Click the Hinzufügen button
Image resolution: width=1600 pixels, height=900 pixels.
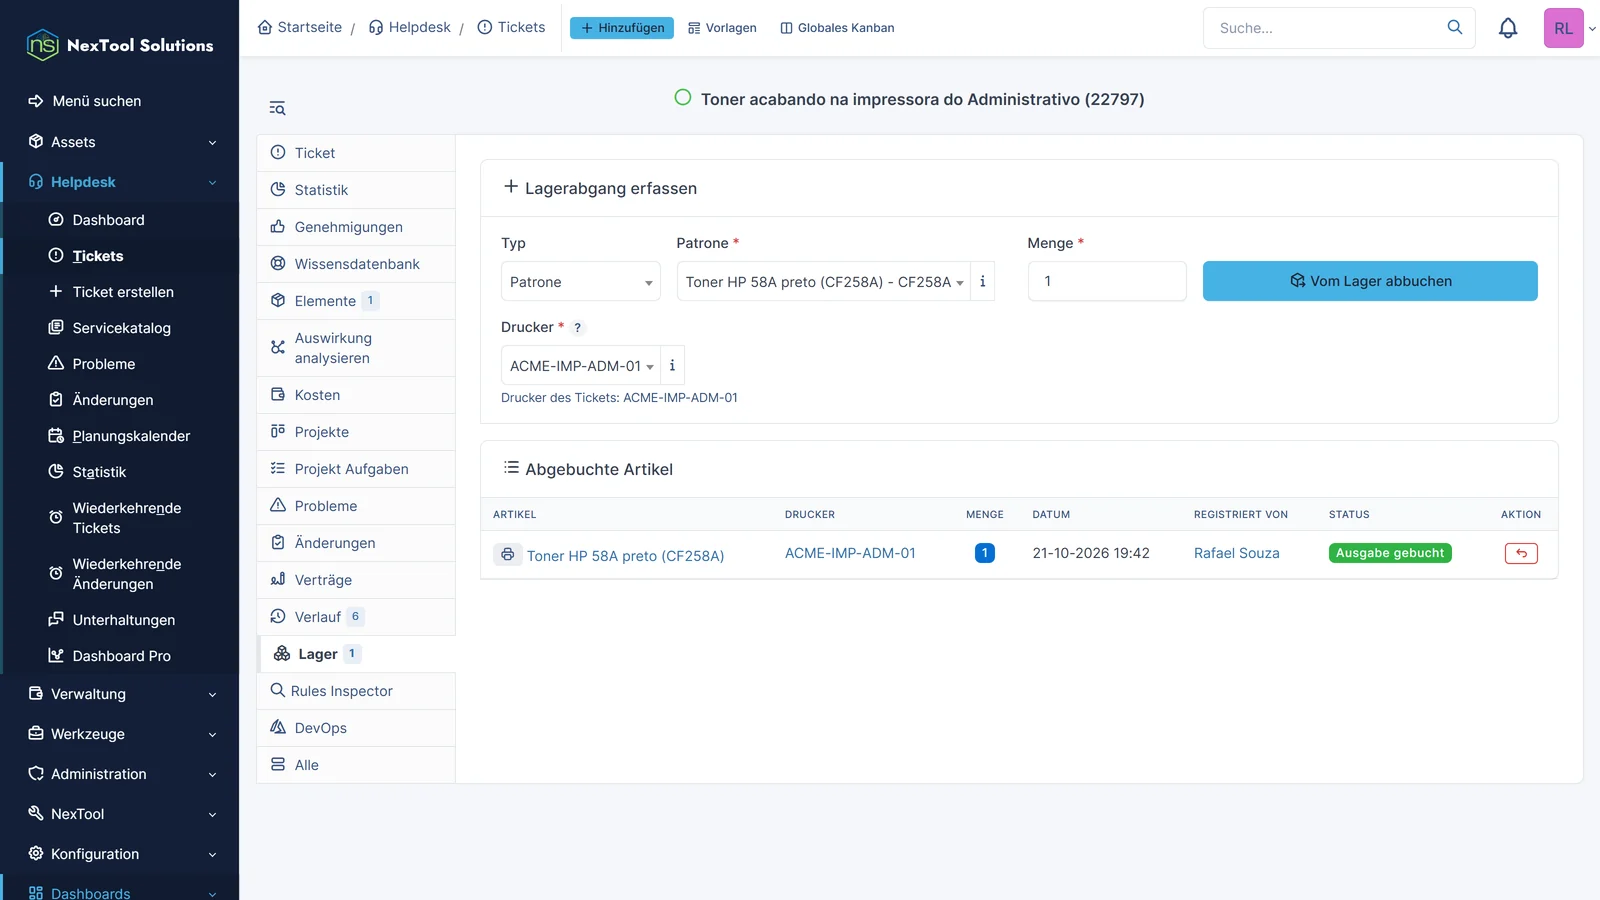point(622,28)
